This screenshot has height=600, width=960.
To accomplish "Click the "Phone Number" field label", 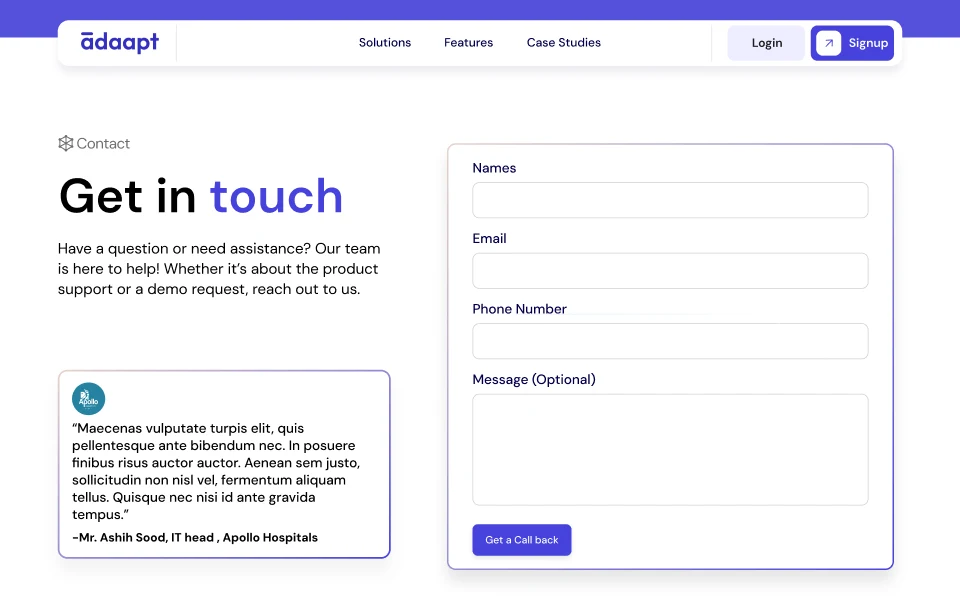I will (x=519, y=309).
